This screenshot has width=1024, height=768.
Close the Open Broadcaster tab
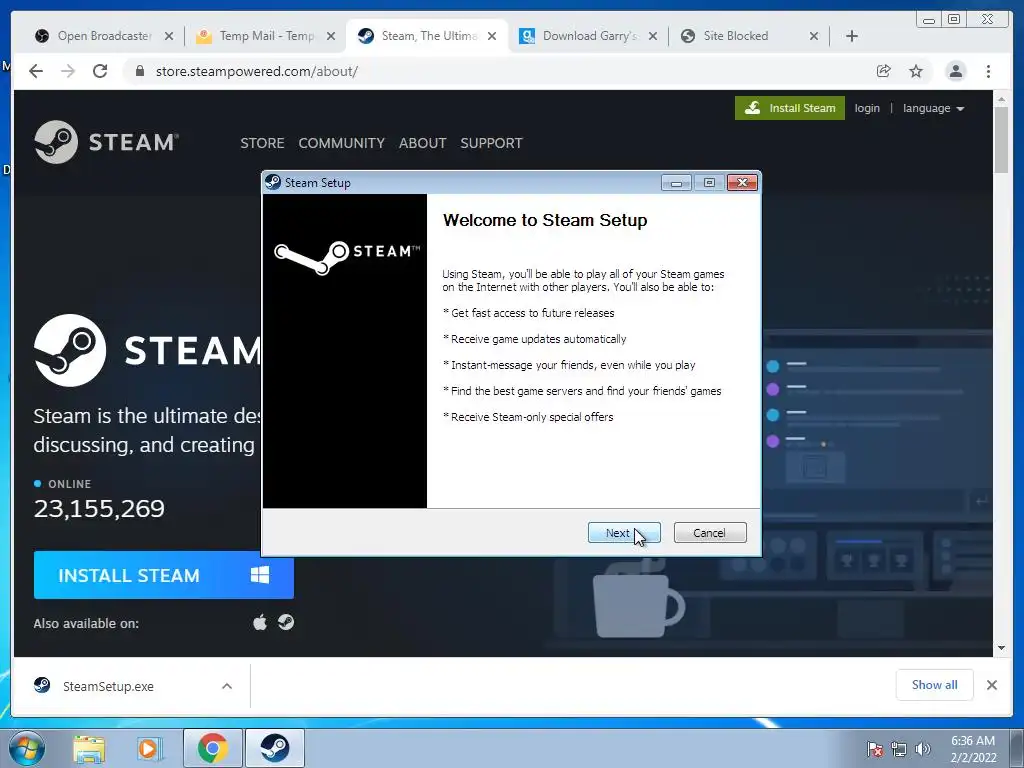[169, 36]
